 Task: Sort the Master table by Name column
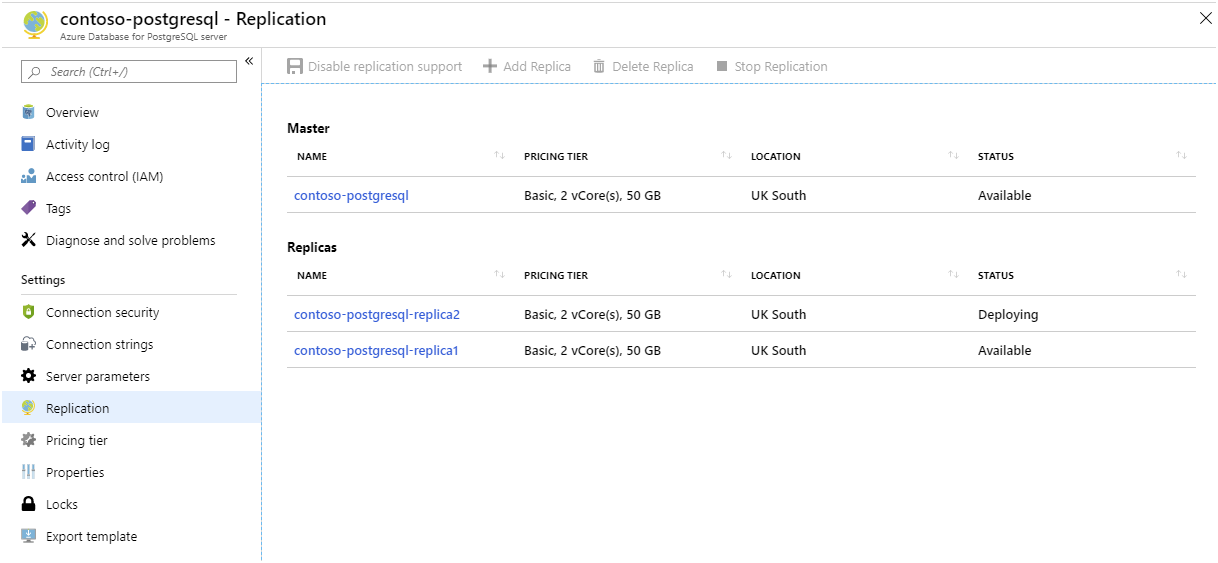click(499, 156)
